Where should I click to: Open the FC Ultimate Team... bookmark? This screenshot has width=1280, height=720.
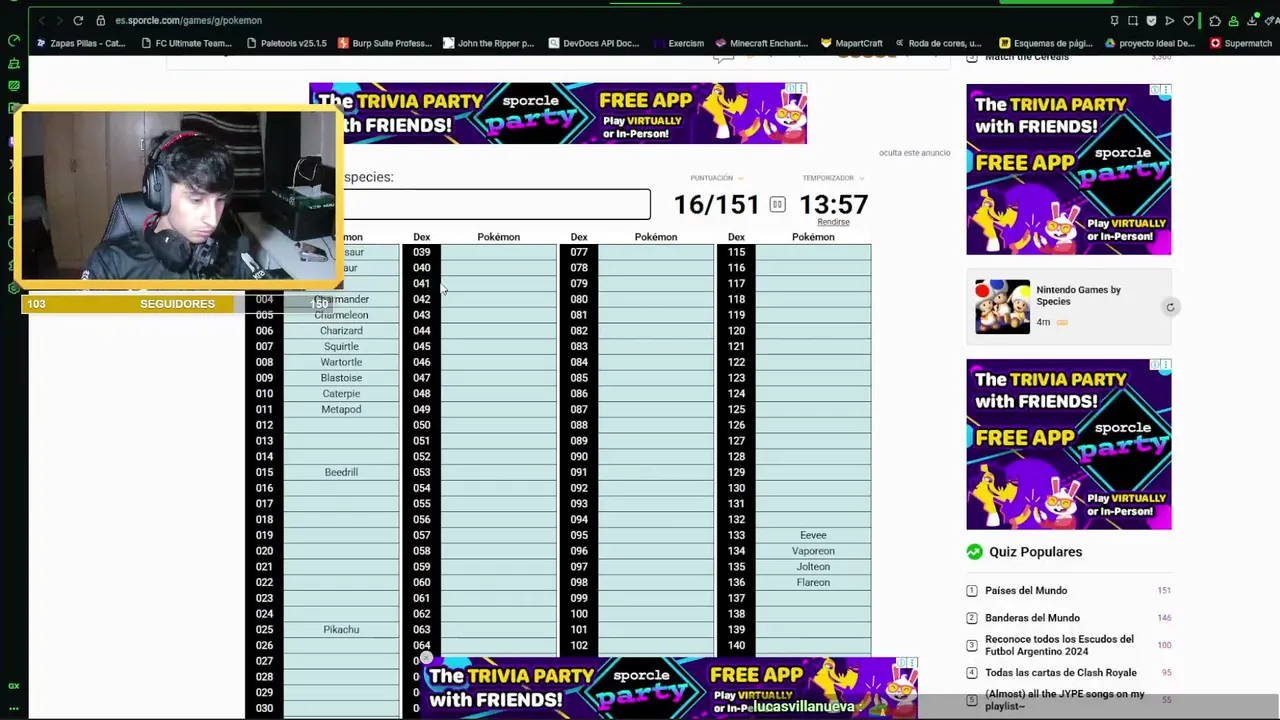[x=186, y=43]
